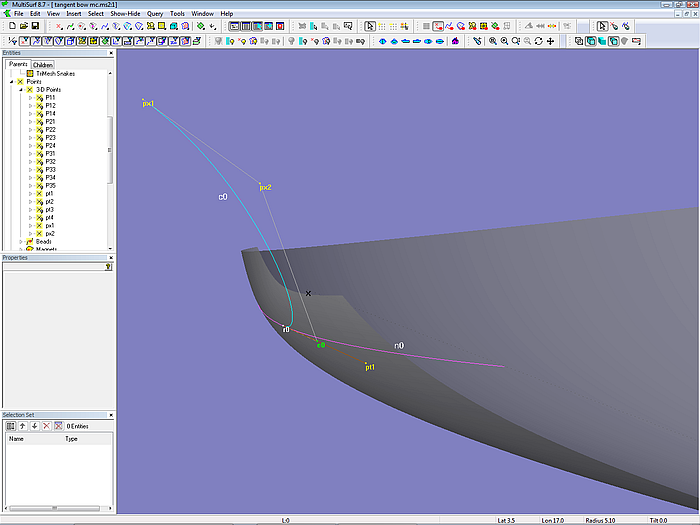Click the pan view cross-arrows icon

551,41
